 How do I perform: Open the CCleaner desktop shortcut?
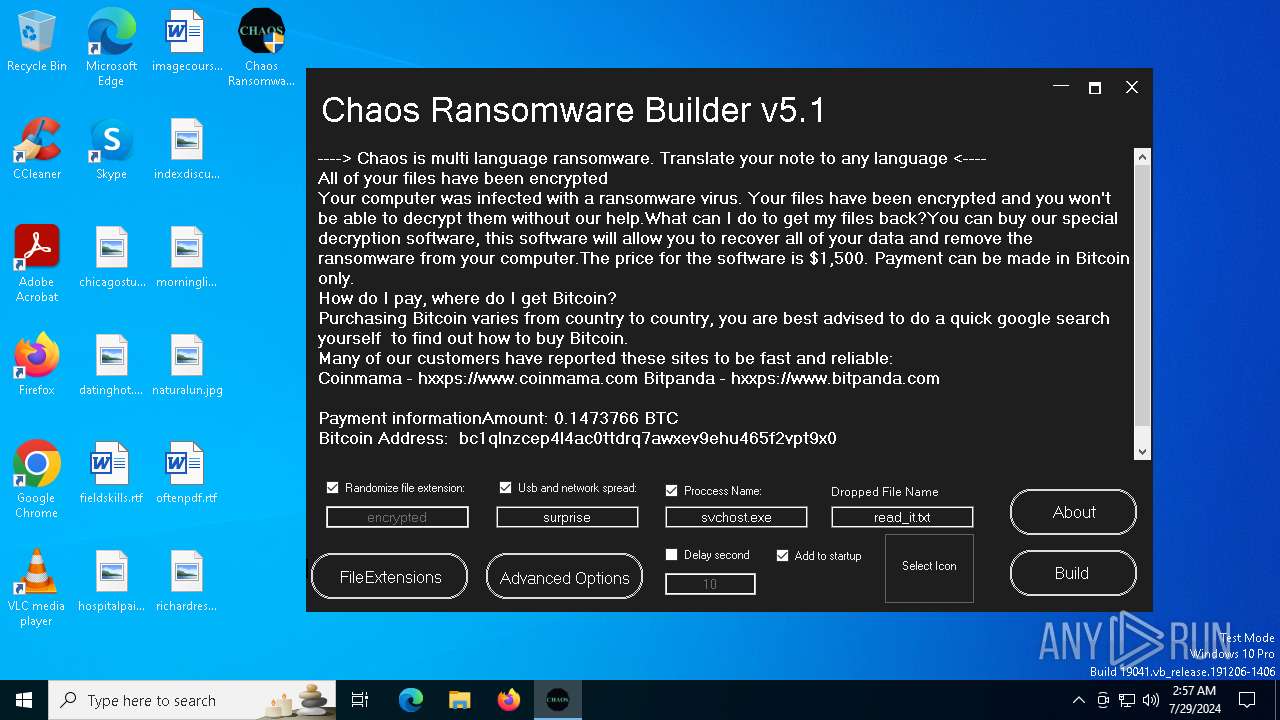tap(36, 149)
